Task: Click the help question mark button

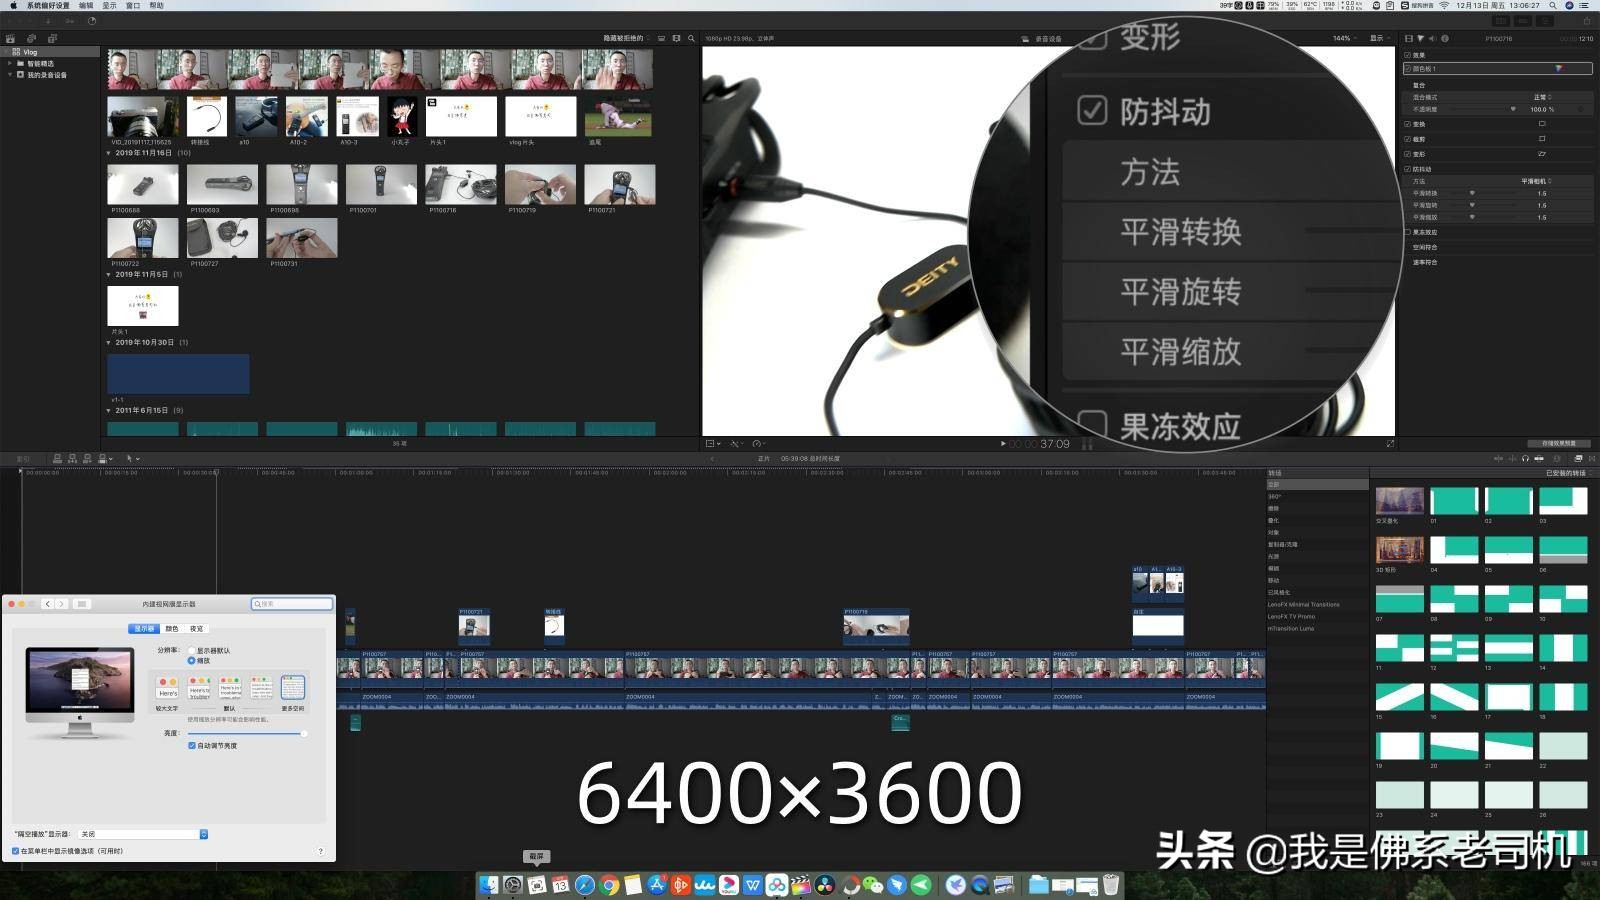Action: pyautogui.click(x=320, y=850)
